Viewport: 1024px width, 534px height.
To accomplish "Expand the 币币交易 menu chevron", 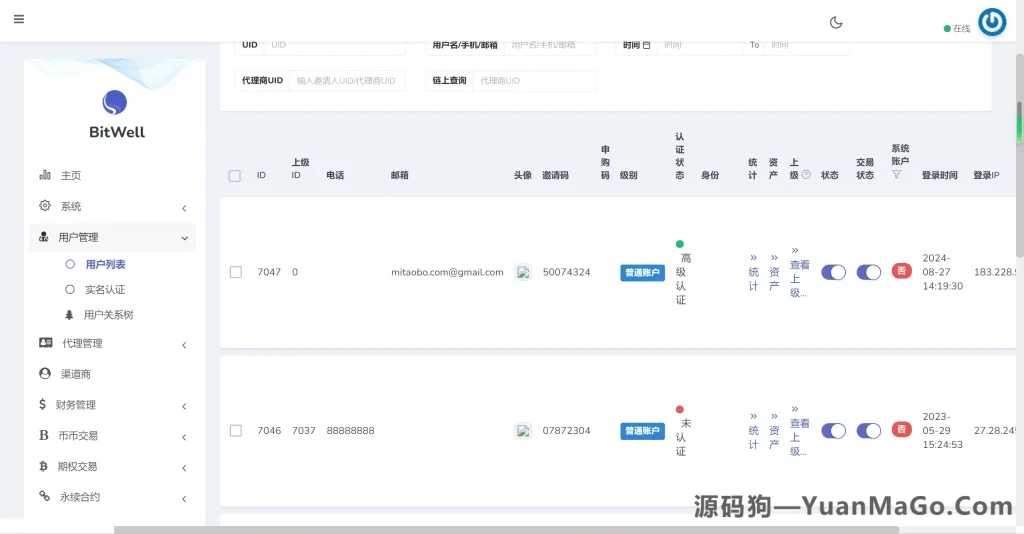I will click(184, 437).
